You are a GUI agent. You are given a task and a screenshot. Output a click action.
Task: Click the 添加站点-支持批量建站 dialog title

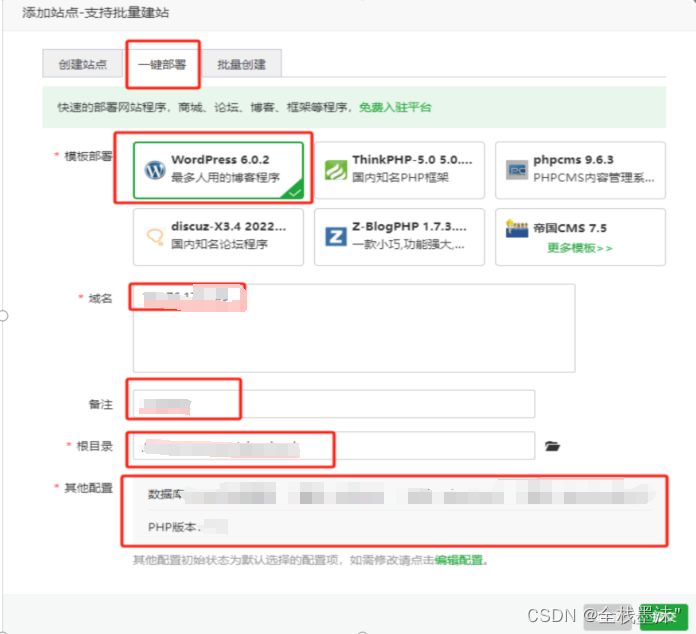[x=95, y=13]
